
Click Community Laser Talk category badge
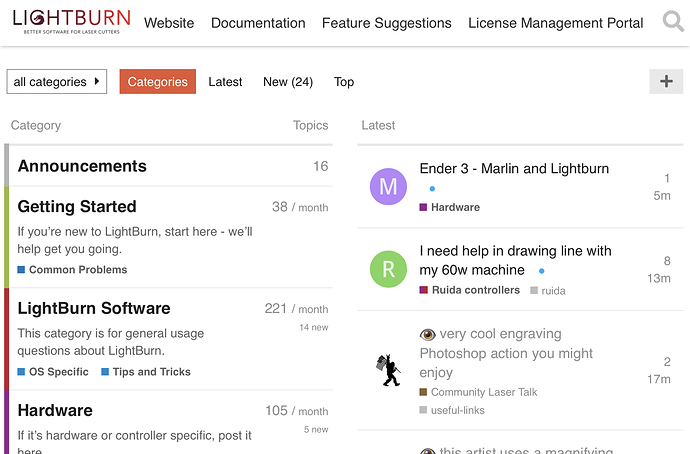[x=478, y=392]
